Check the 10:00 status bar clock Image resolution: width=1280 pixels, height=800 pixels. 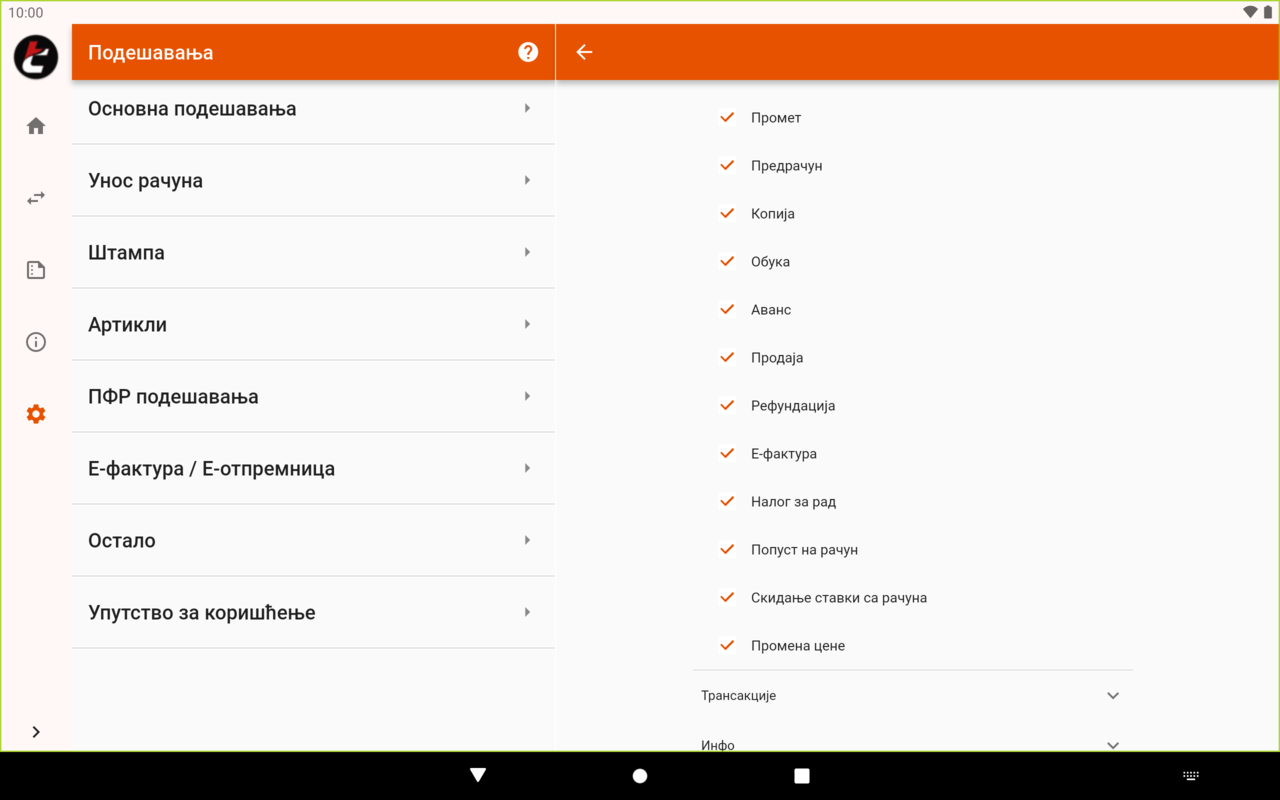point(26,12)
